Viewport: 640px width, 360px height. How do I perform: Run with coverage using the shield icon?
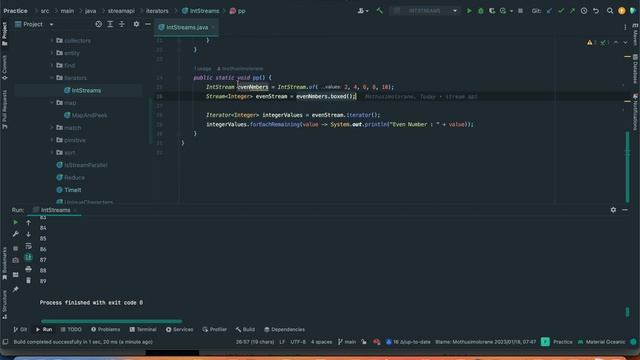[x=492, y=11]
